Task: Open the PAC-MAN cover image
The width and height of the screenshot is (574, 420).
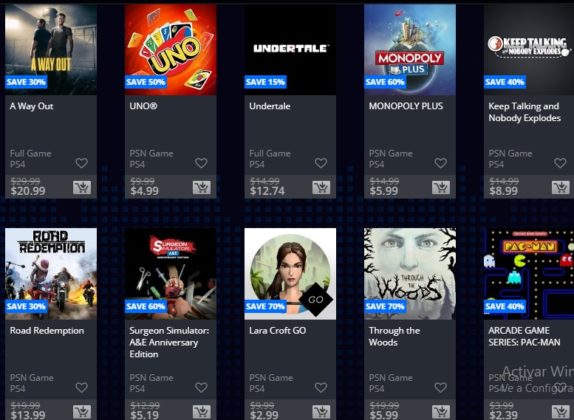Action: pyautogui.click(x=529, y=274)
